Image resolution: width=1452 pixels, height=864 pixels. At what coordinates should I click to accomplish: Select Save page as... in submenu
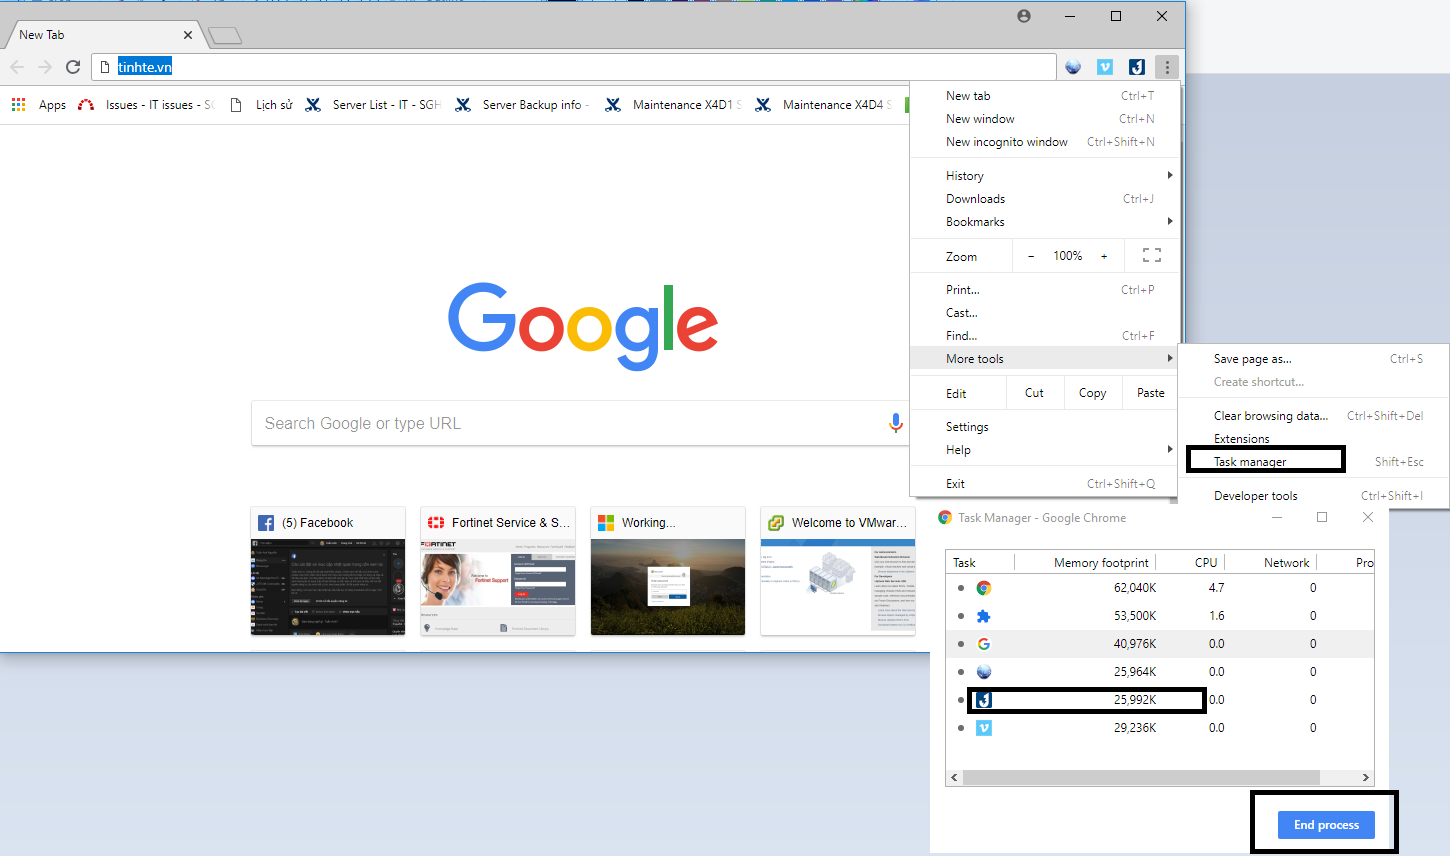[x=1313, y=358]
